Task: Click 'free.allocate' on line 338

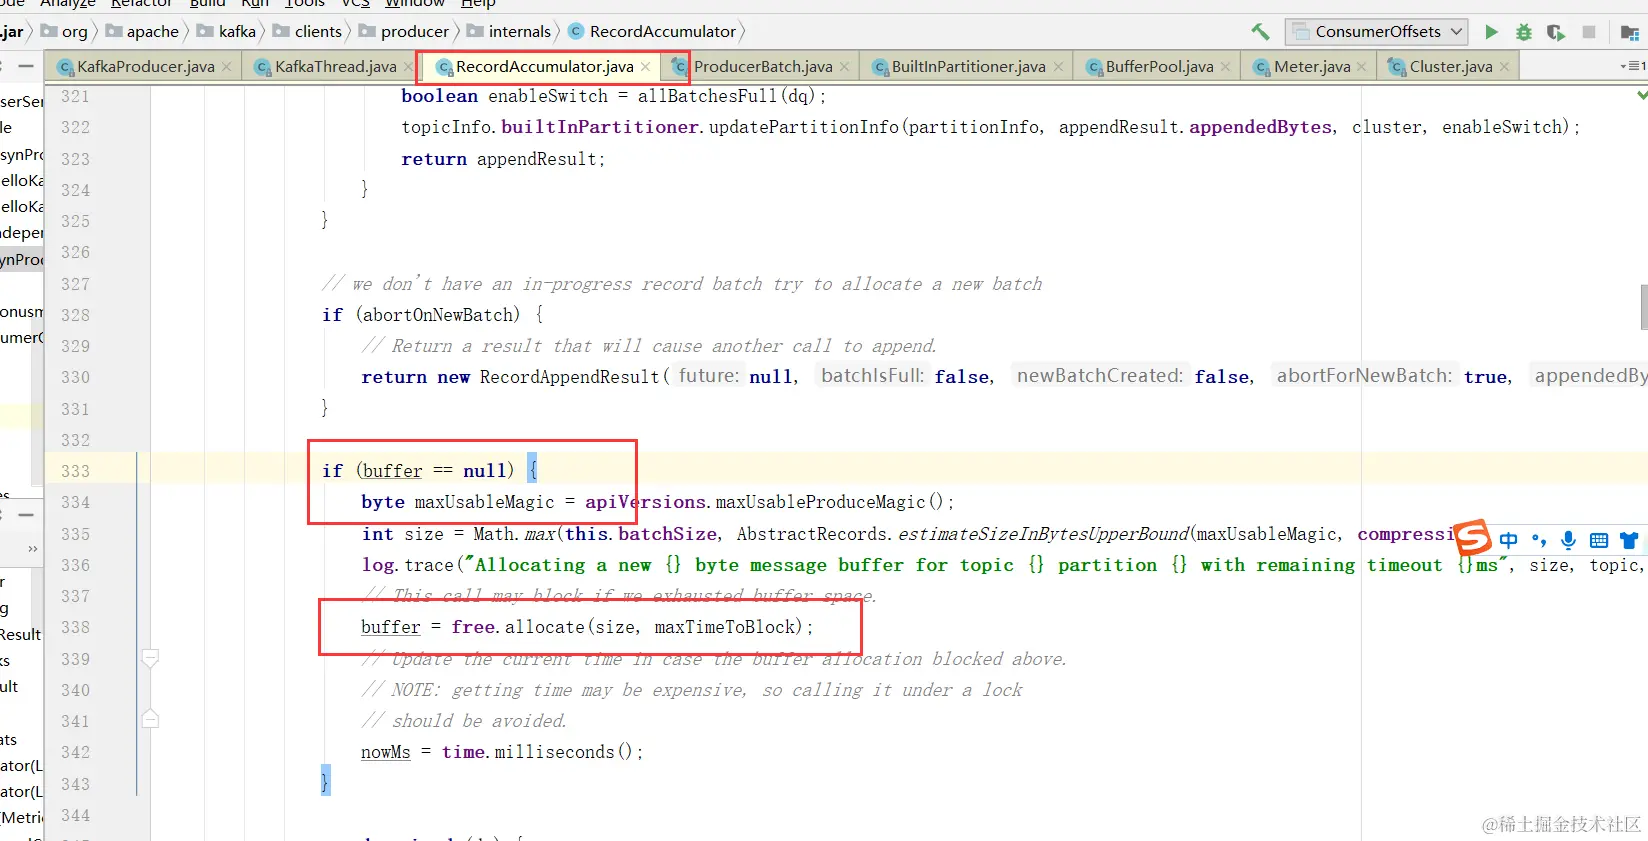Action: click(x=518, y=627)
